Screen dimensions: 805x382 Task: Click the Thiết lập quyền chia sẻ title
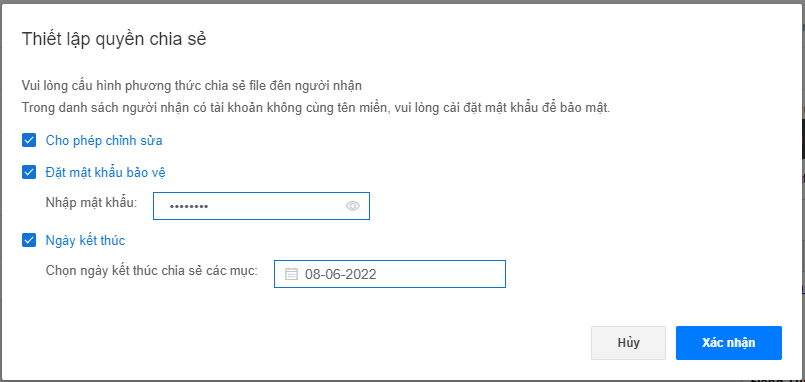pyautogui.click(x=114, y=39)
